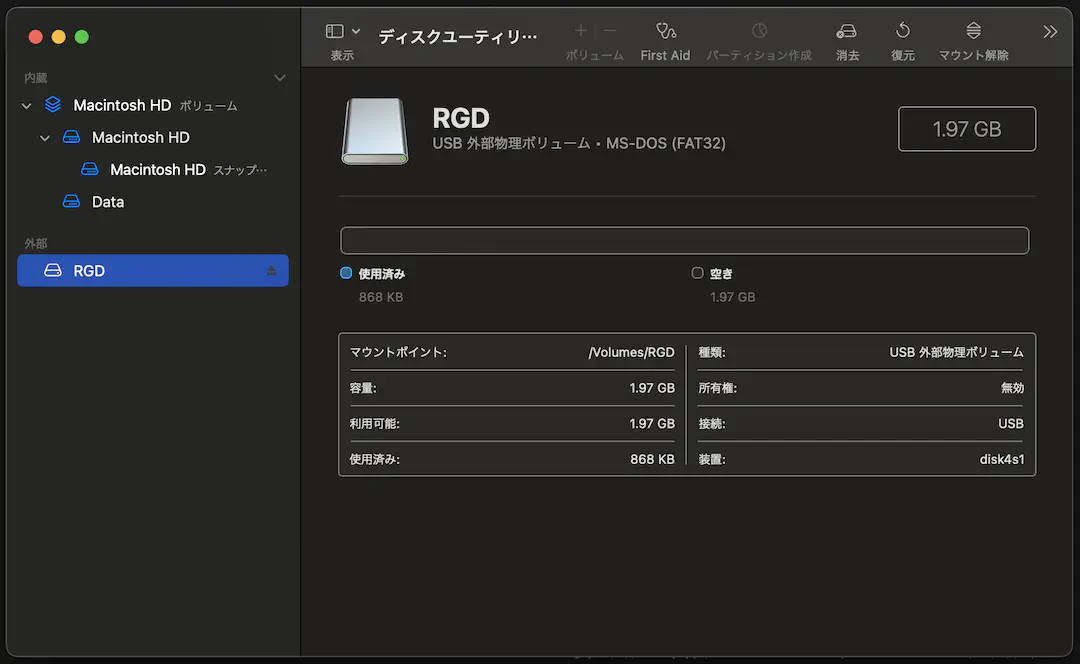1080x664 pixels.
Task: Click the 空き legend swatch
Action: (x=697, y=273)
